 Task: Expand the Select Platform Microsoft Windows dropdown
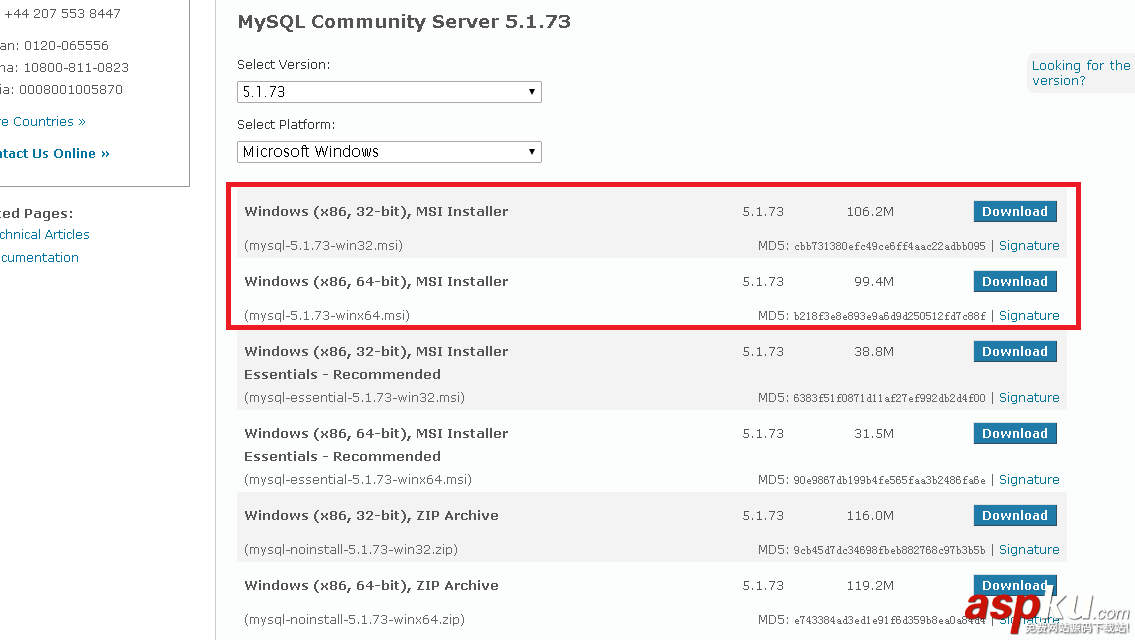click(388, 152)
